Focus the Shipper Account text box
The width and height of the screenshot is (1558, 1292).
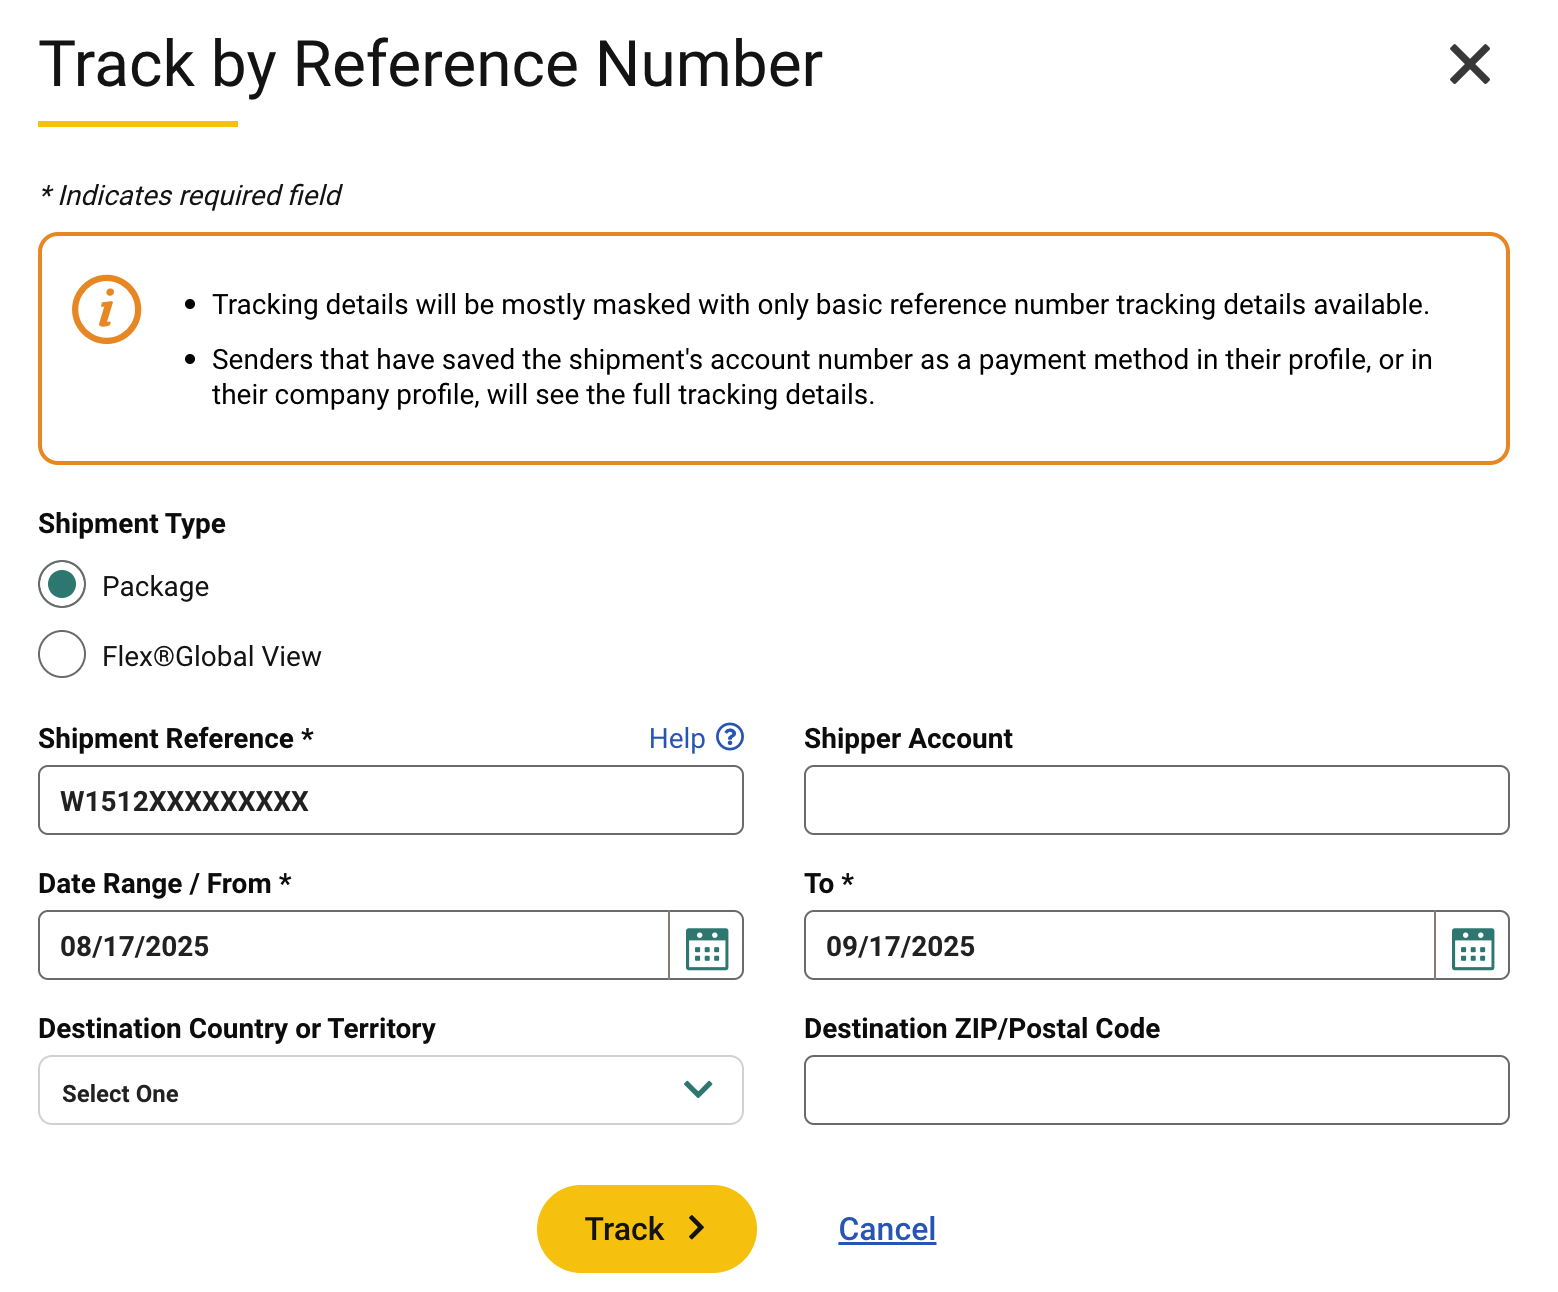pyautogui.click(x=1156, y=801)
